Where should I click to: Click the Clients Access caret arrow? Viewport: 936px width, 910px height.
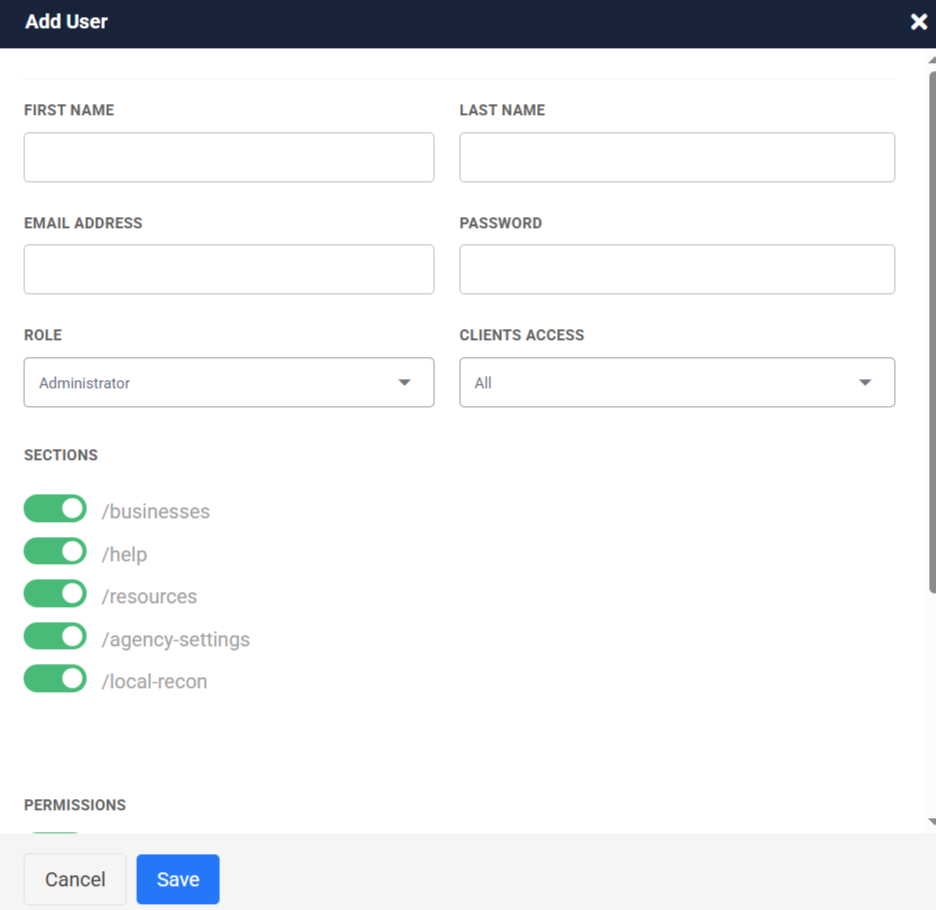click(865, 383)
